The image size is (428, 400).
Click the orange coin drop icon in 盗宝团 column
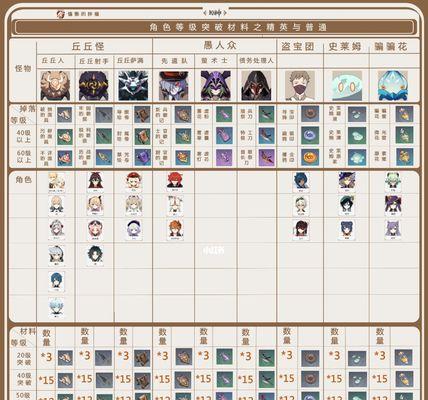click(310, 157)
